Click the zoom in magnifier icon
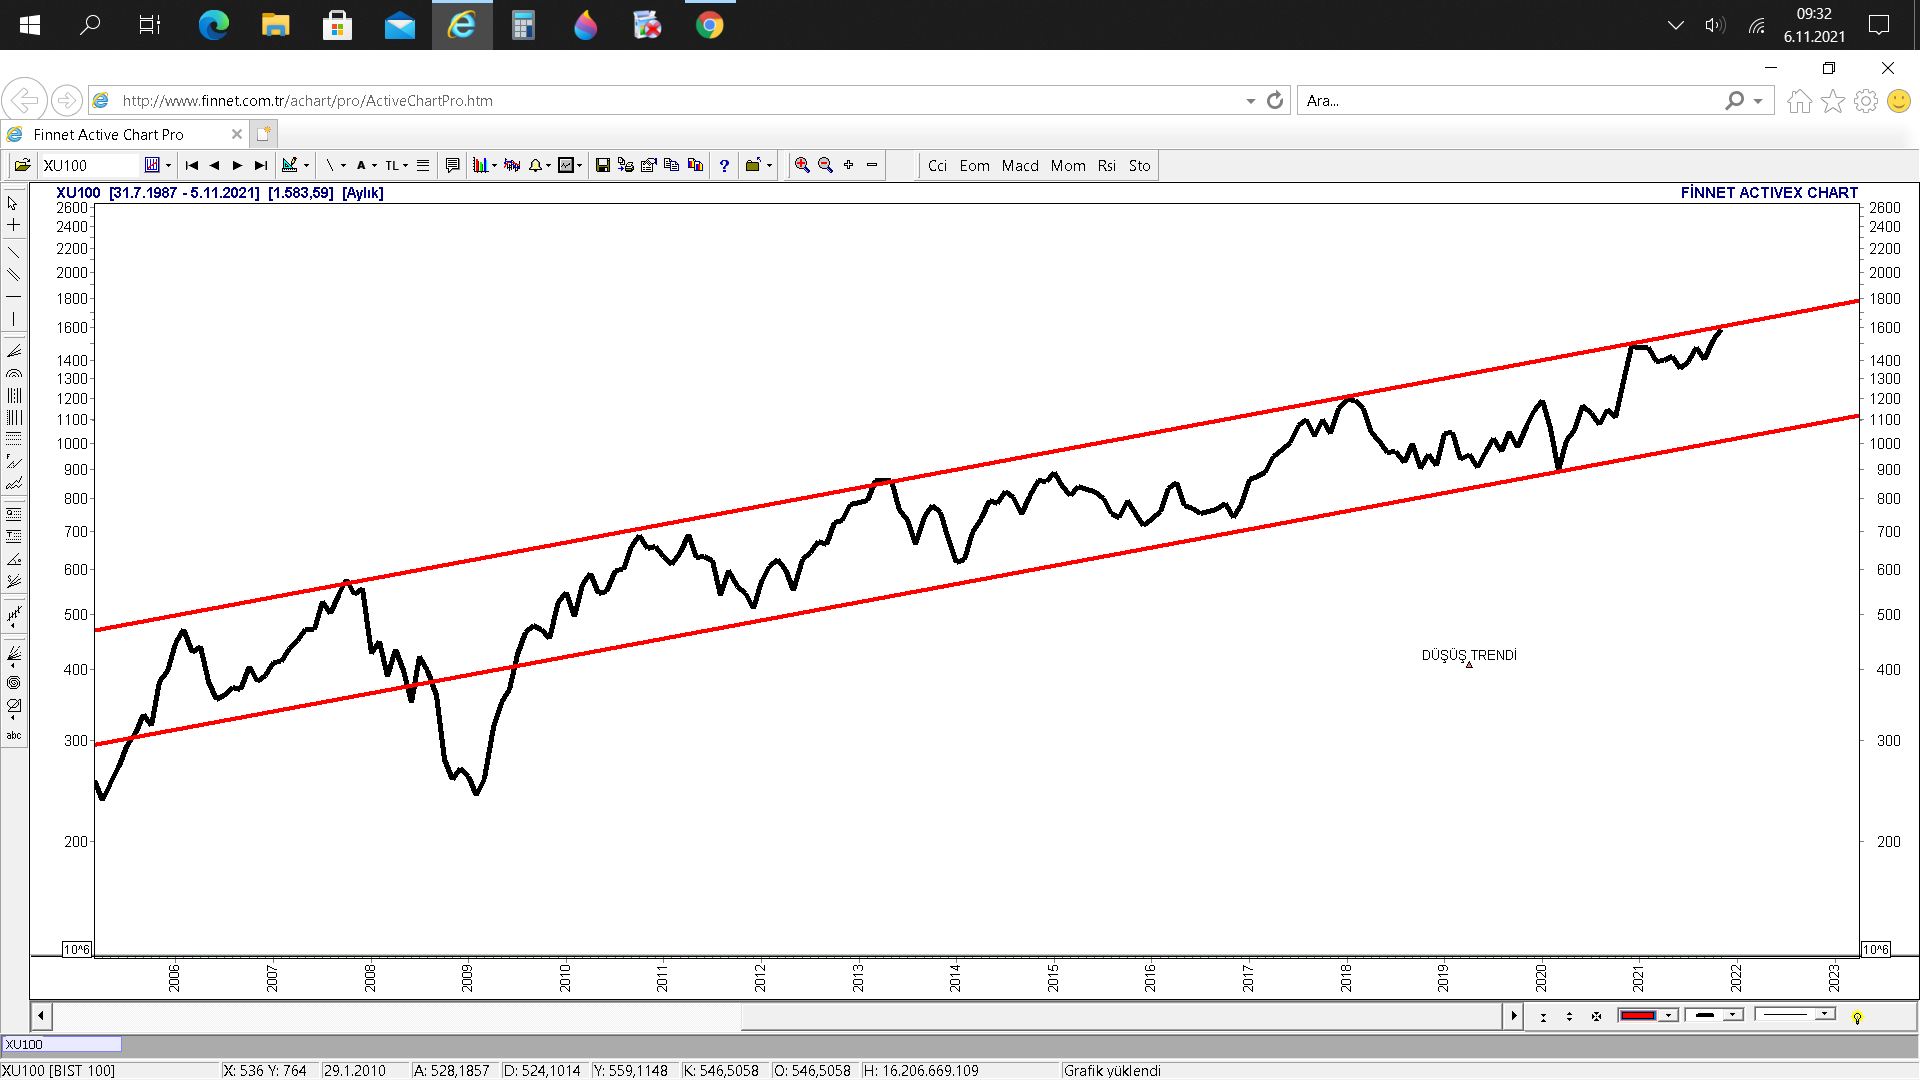The width and height of the screenshot is (1920, 1080). [x=802, y=165]
